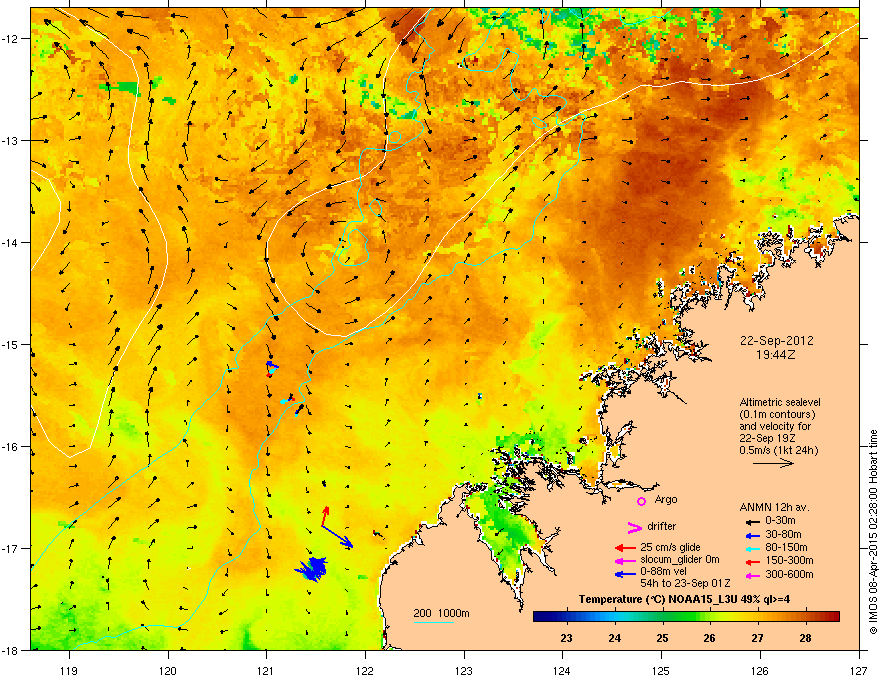Click the '0.5m/s (1kt 24h)' text
Viewport: 880px width, 680px height.
779,450
